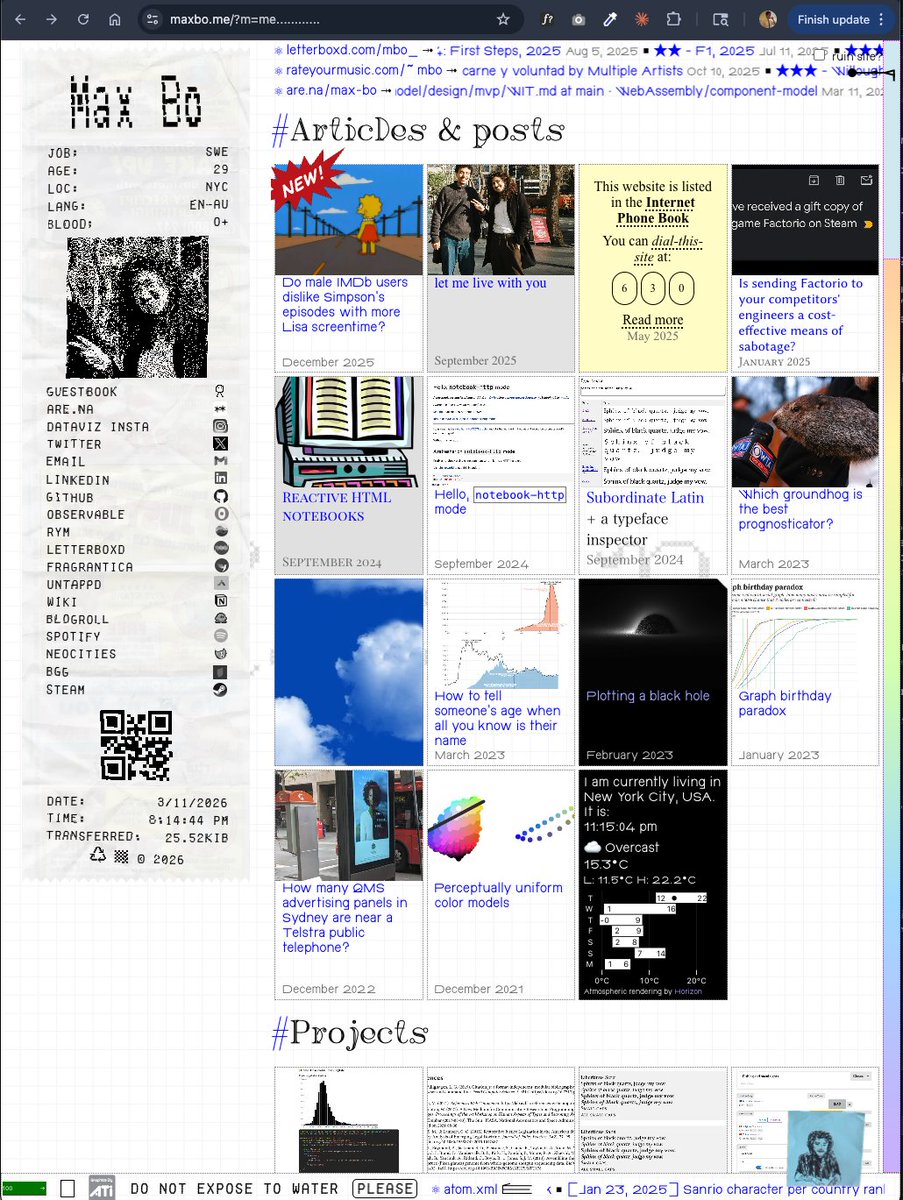Viewport: 903px width, 1200px height.
Task: Open the tab search icon in toolbar
Action: click(720, 19)
